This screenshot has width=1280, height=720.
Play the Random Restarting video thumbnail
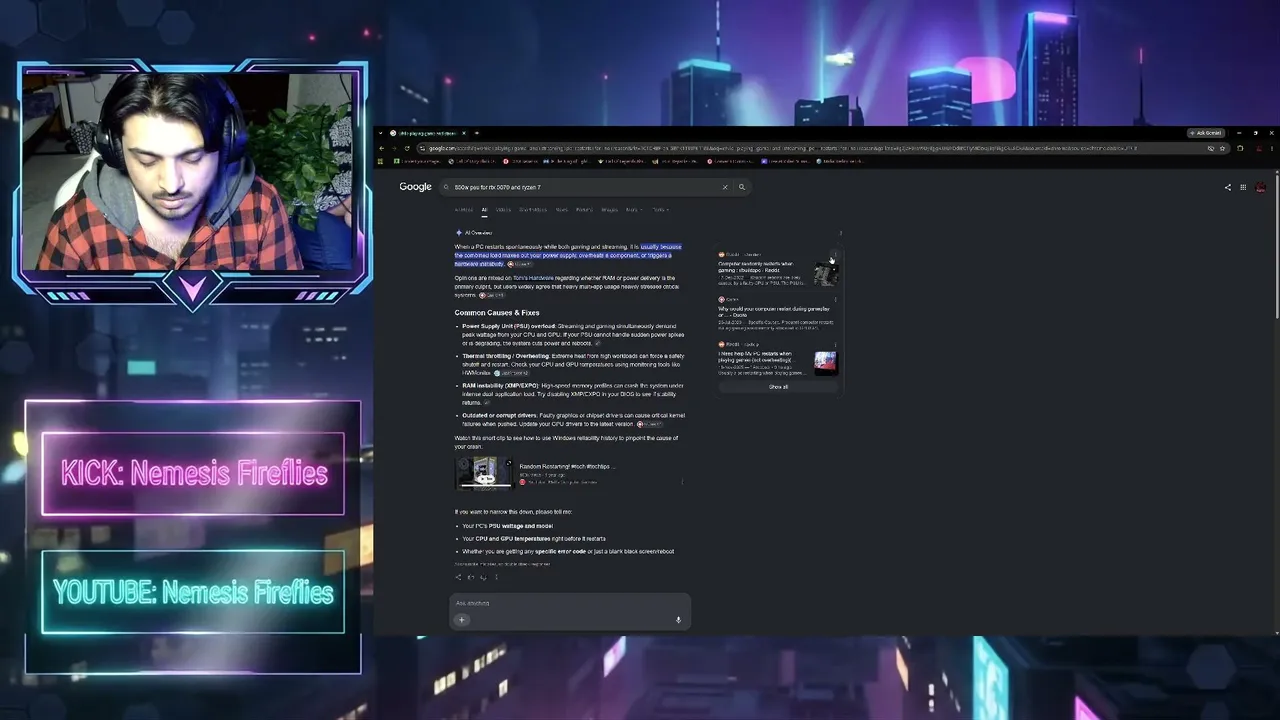point(485,473)
